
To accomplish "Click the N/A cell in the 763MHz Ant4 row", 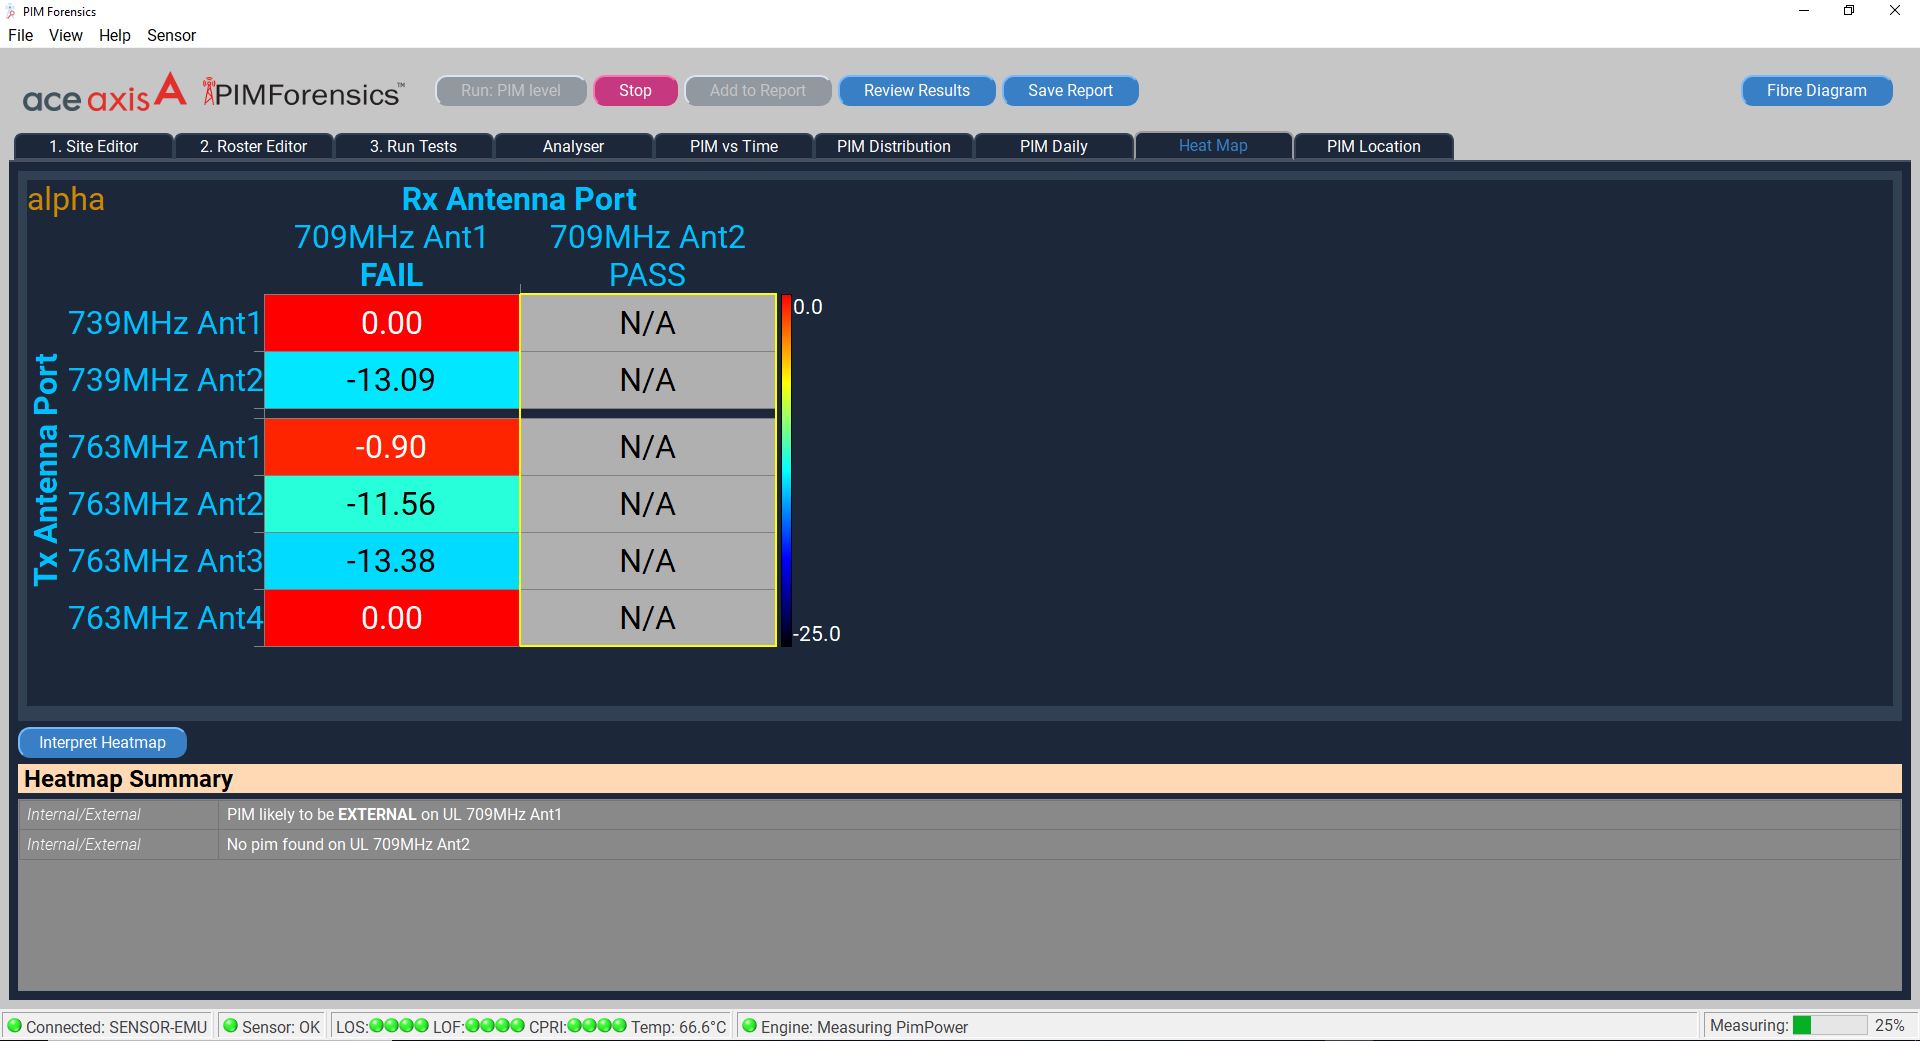I will click(648, 618).
